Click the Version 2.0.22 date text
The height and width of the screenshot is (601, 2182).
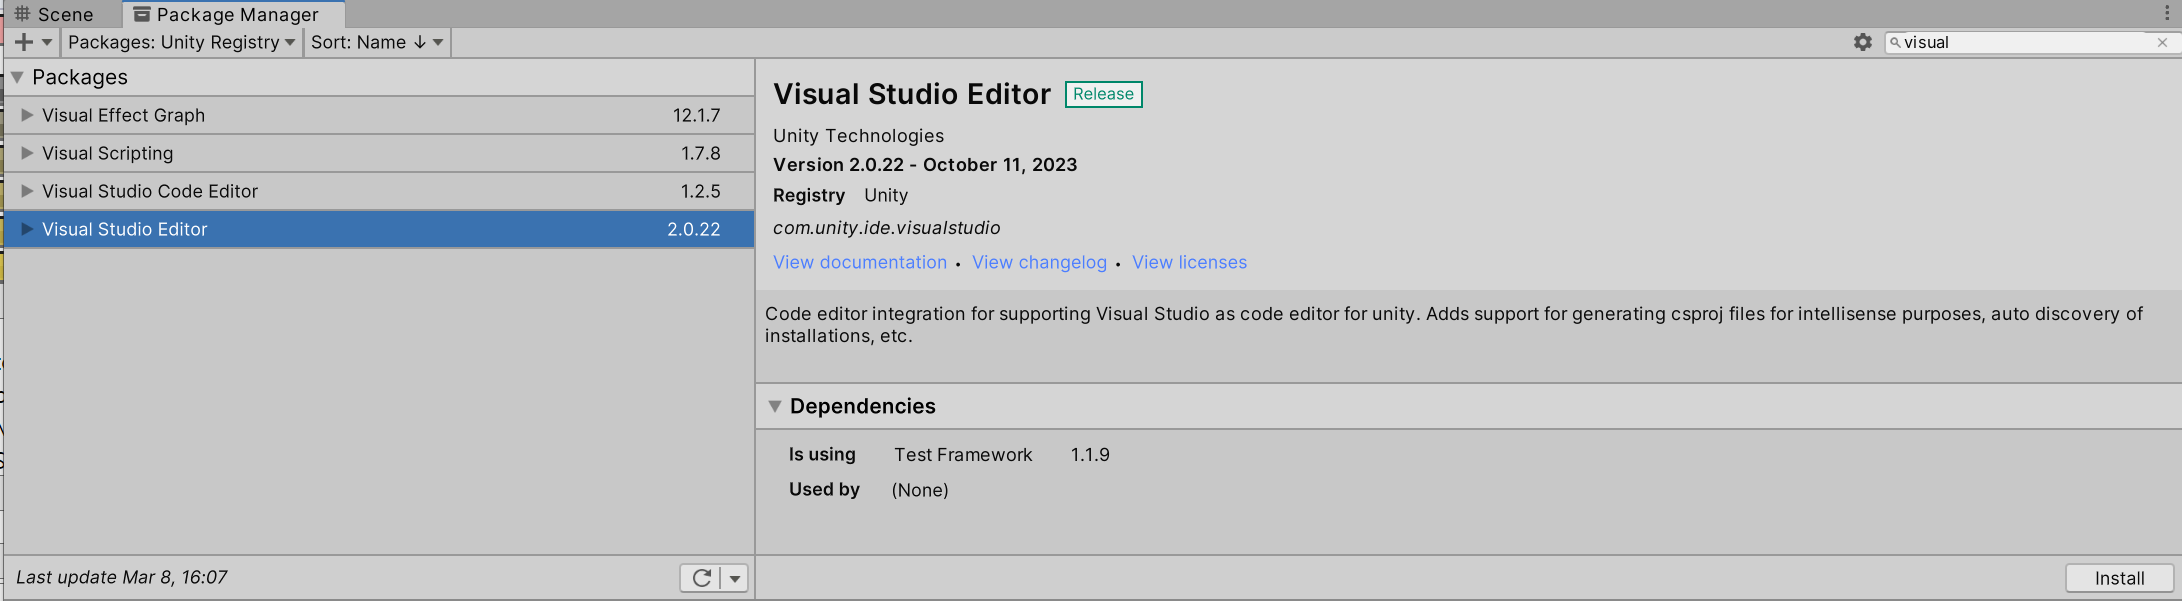click(925, 165)
